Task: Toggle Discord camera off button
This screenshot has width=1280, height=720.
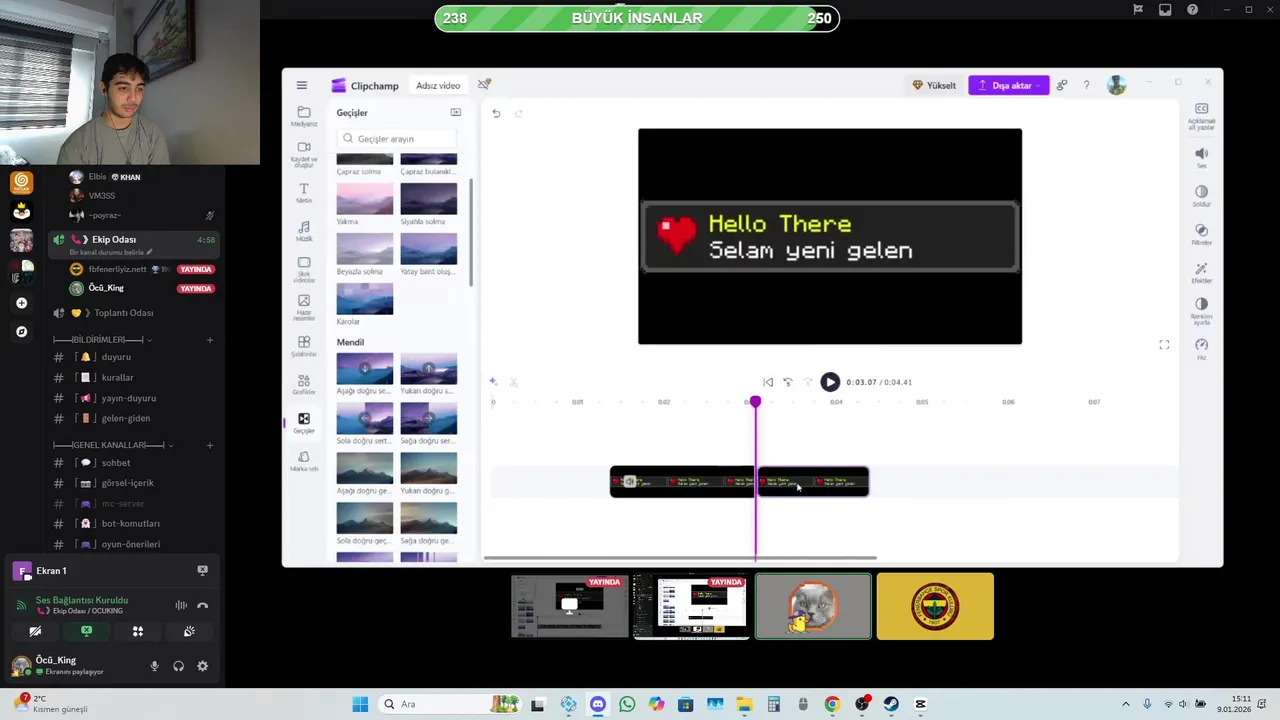Action: (35, 631)
